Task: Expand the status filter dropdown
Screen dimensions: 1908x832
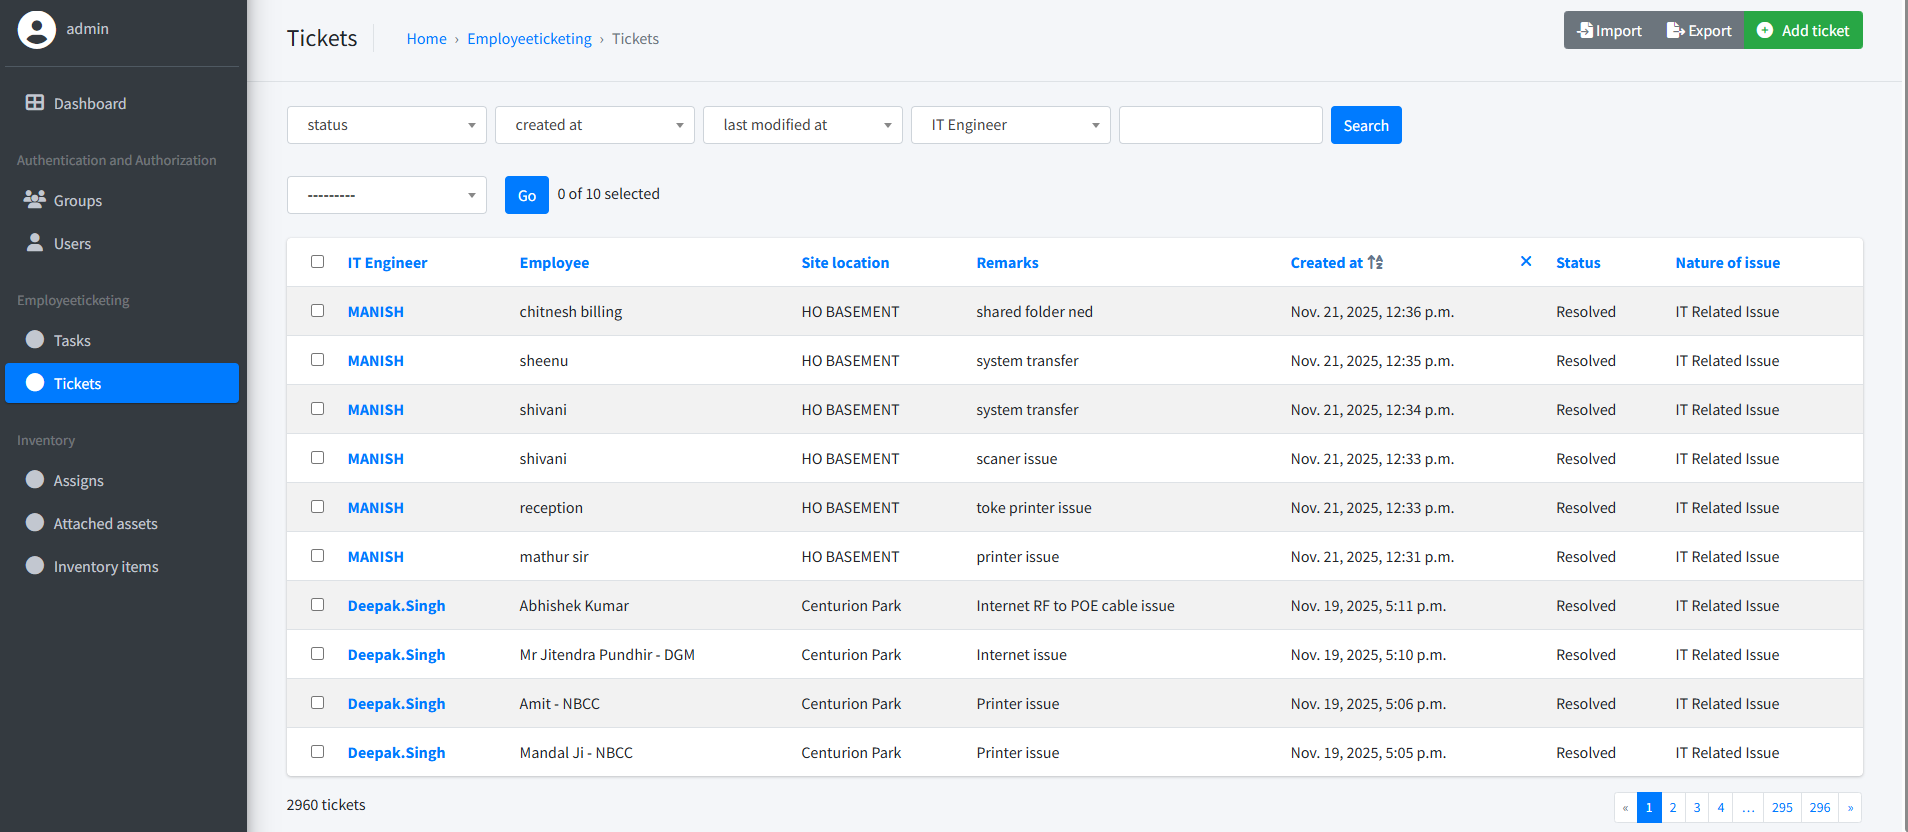Action: coord(386,125)
